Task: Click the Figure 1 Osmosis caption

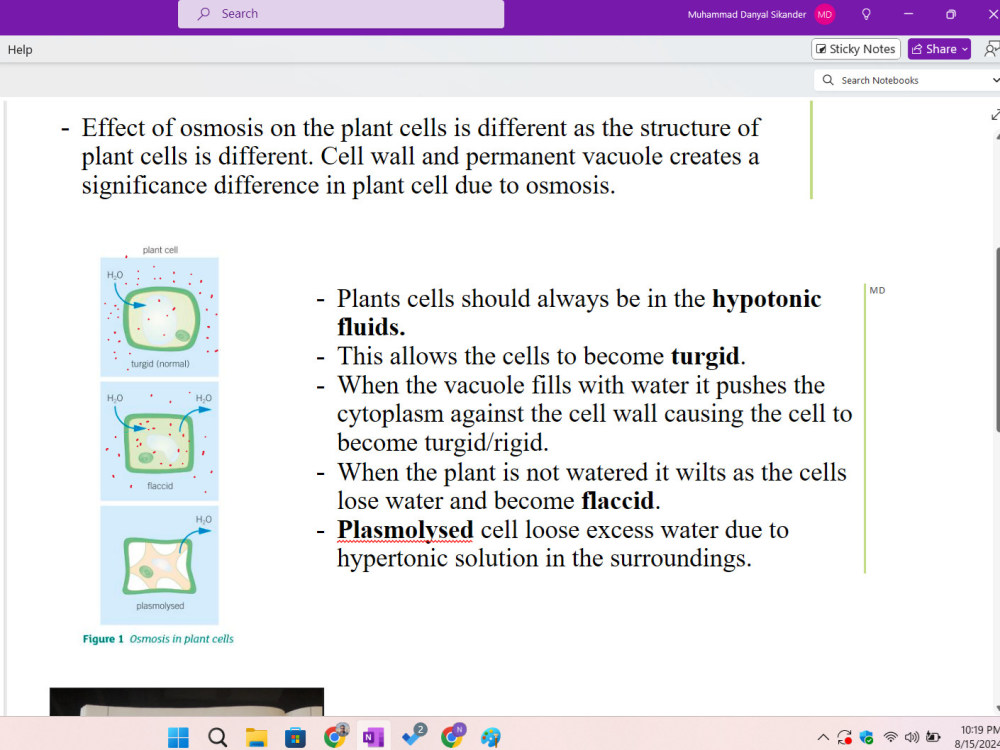Action: (x=158, y=638)
